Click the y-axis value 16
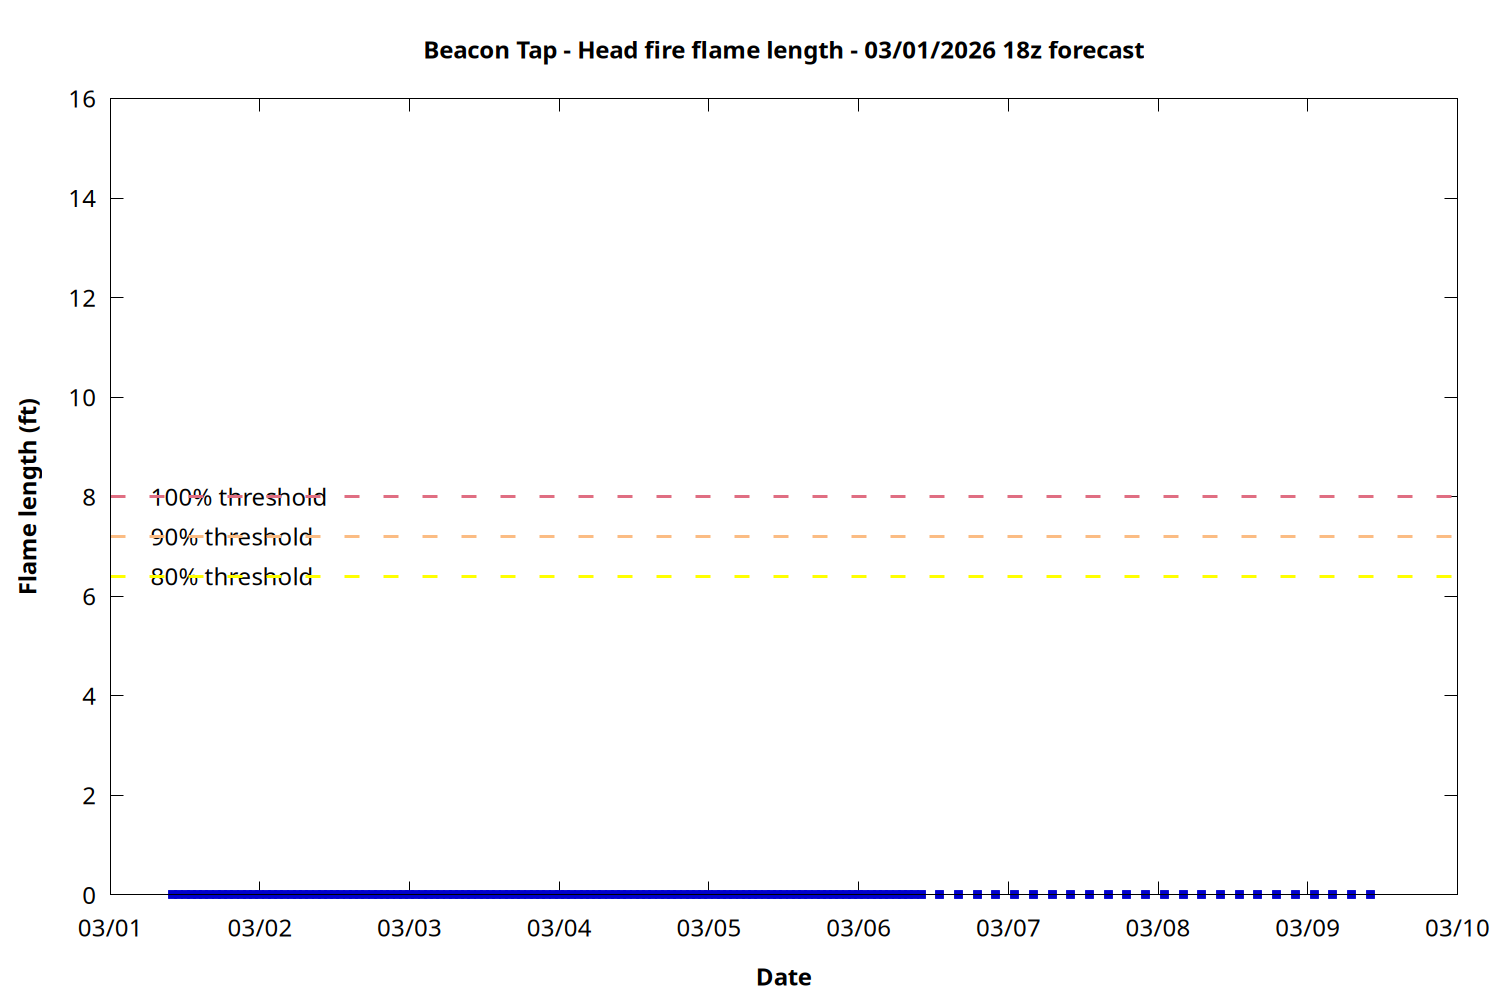 (83, 99)
